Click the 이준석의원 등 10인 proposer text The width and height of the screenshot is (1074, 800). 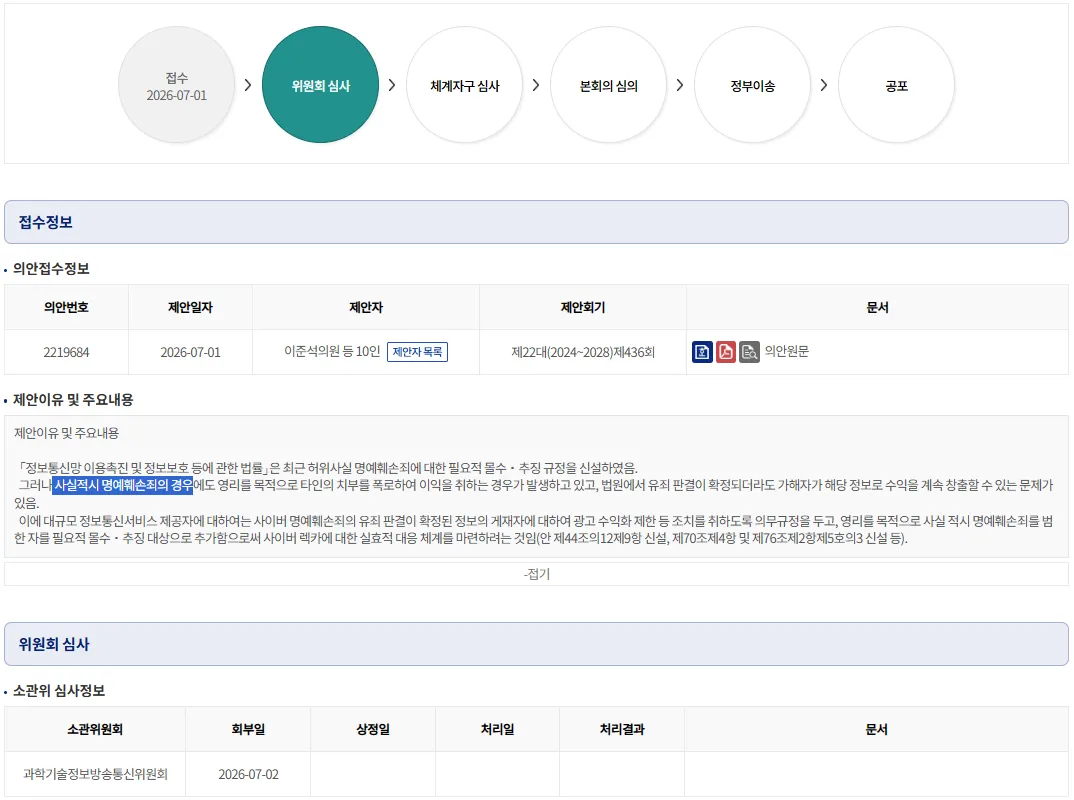332,351
